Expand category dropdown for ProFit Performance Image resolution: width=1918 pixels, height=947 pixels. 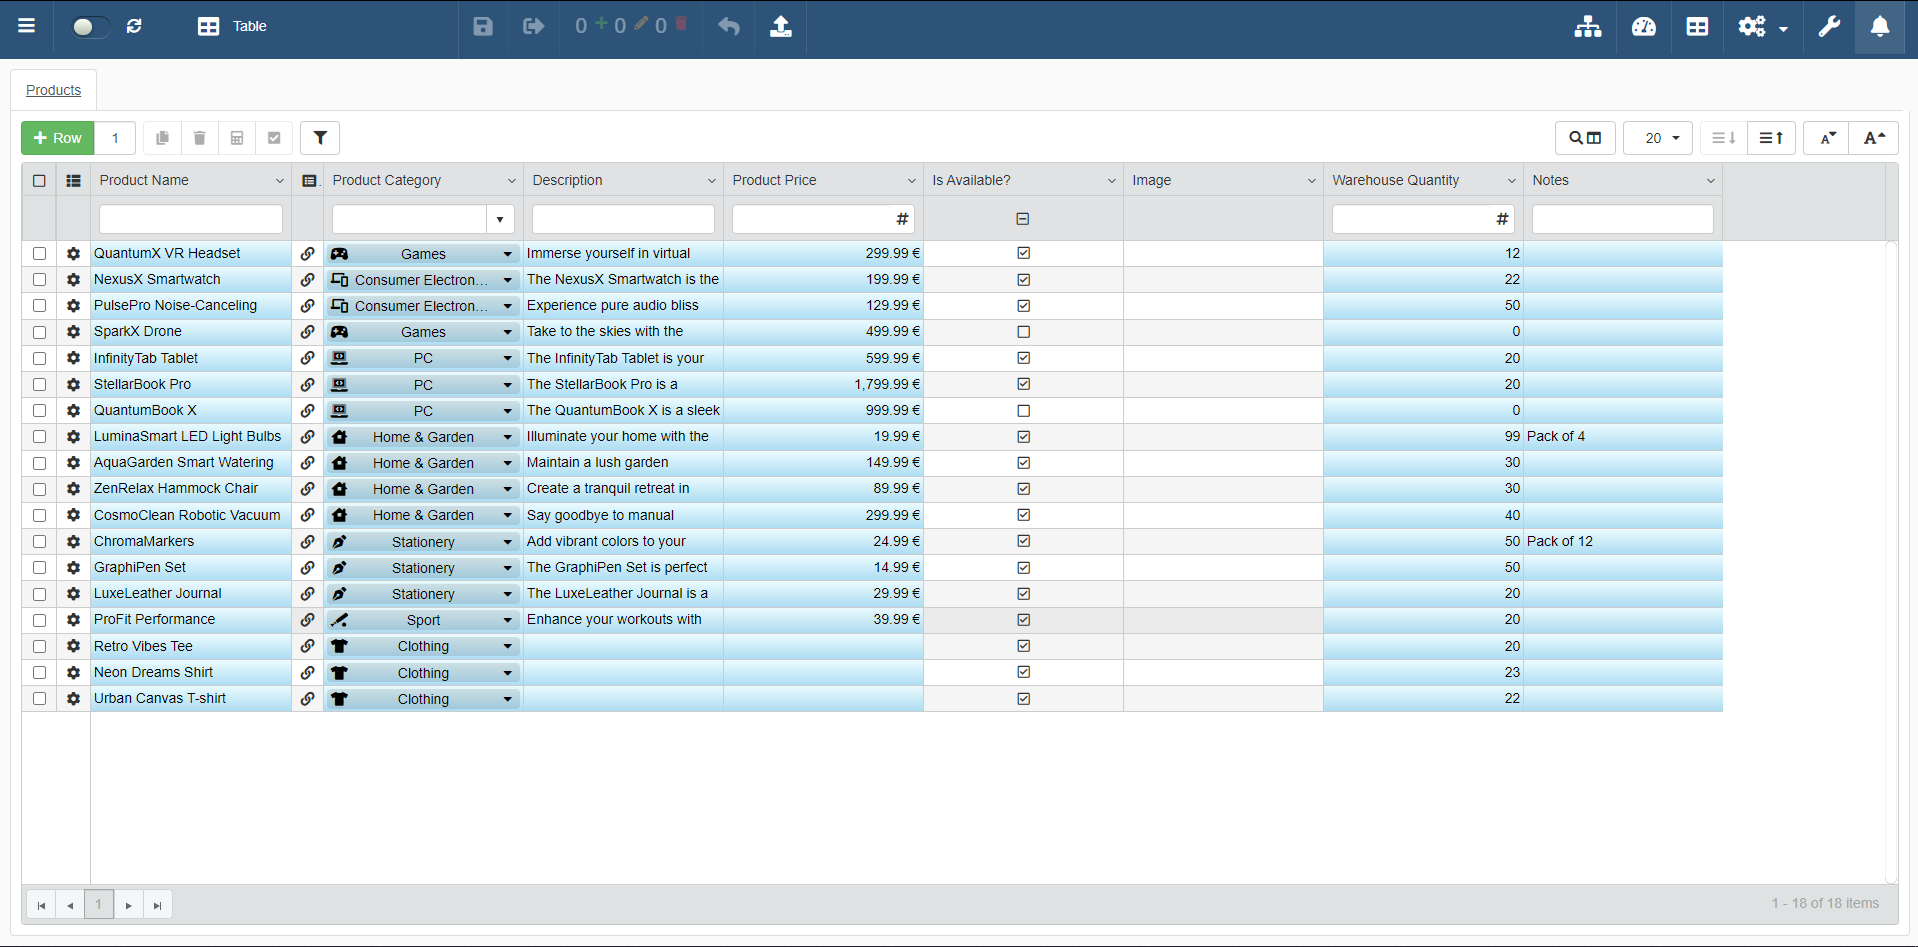pyautogui.click(x=507, y=620)
